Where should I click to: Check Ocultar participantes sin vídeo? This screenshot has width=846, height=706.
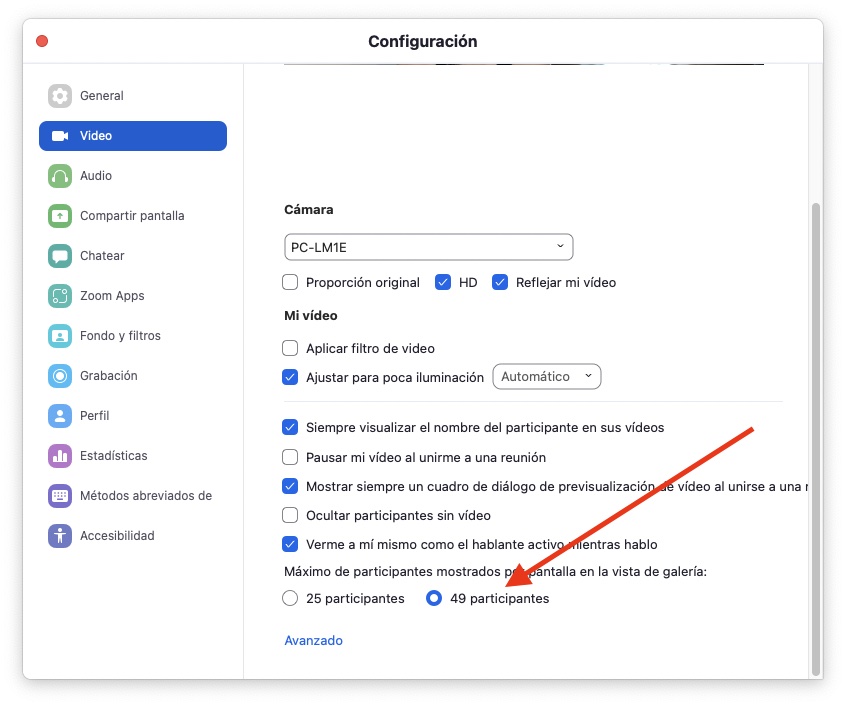tap(291, 516)
